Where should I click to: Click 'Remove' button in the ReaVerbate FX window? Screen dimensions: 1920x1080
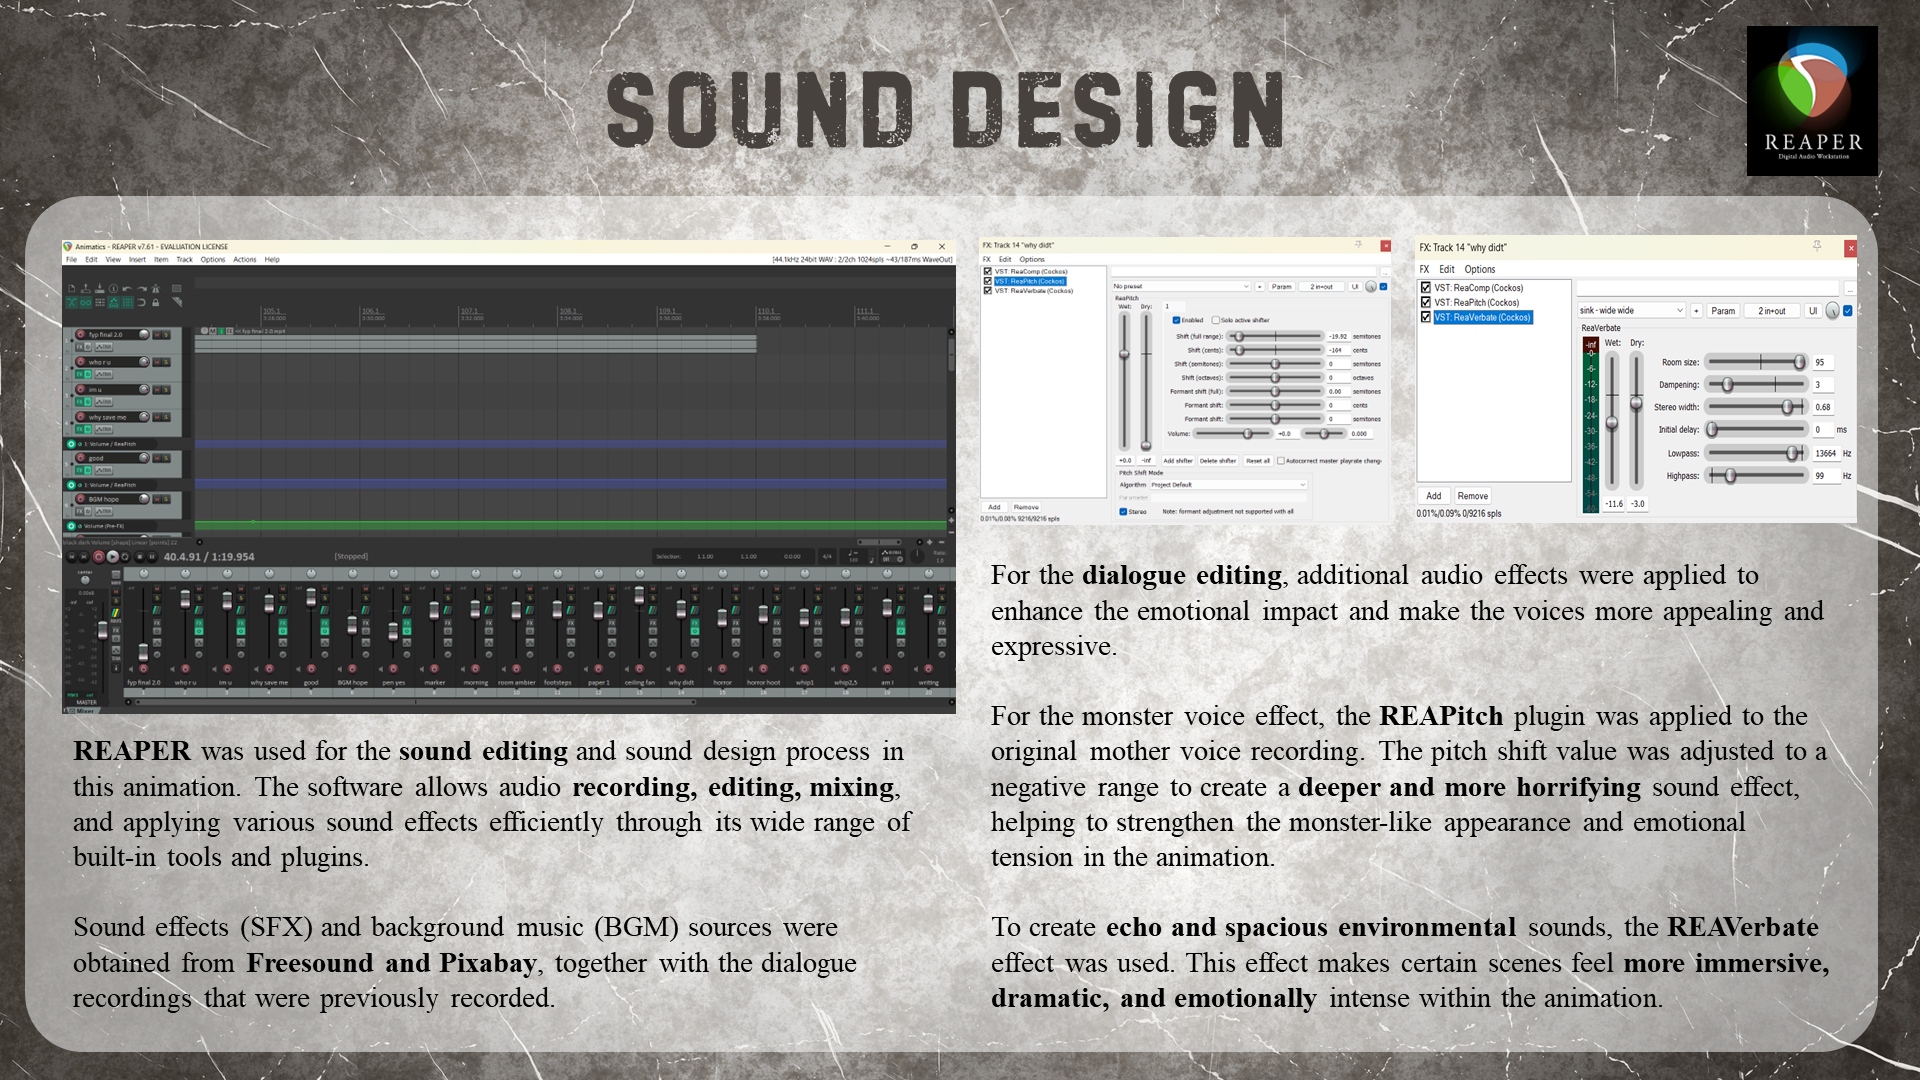point(1473,496)
